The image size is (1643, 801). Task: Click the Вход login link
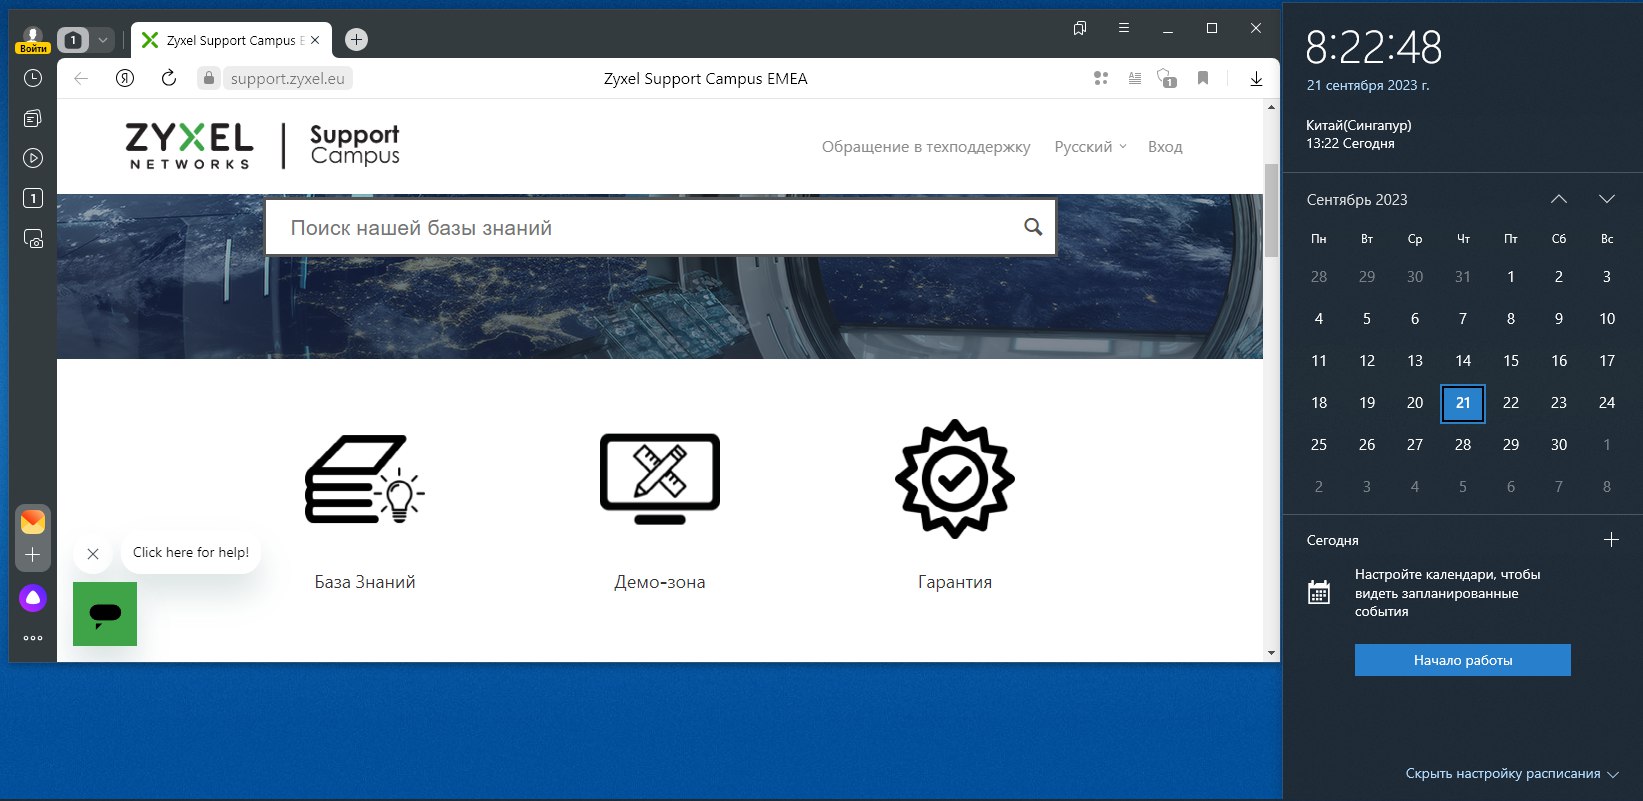point(1165,146)
